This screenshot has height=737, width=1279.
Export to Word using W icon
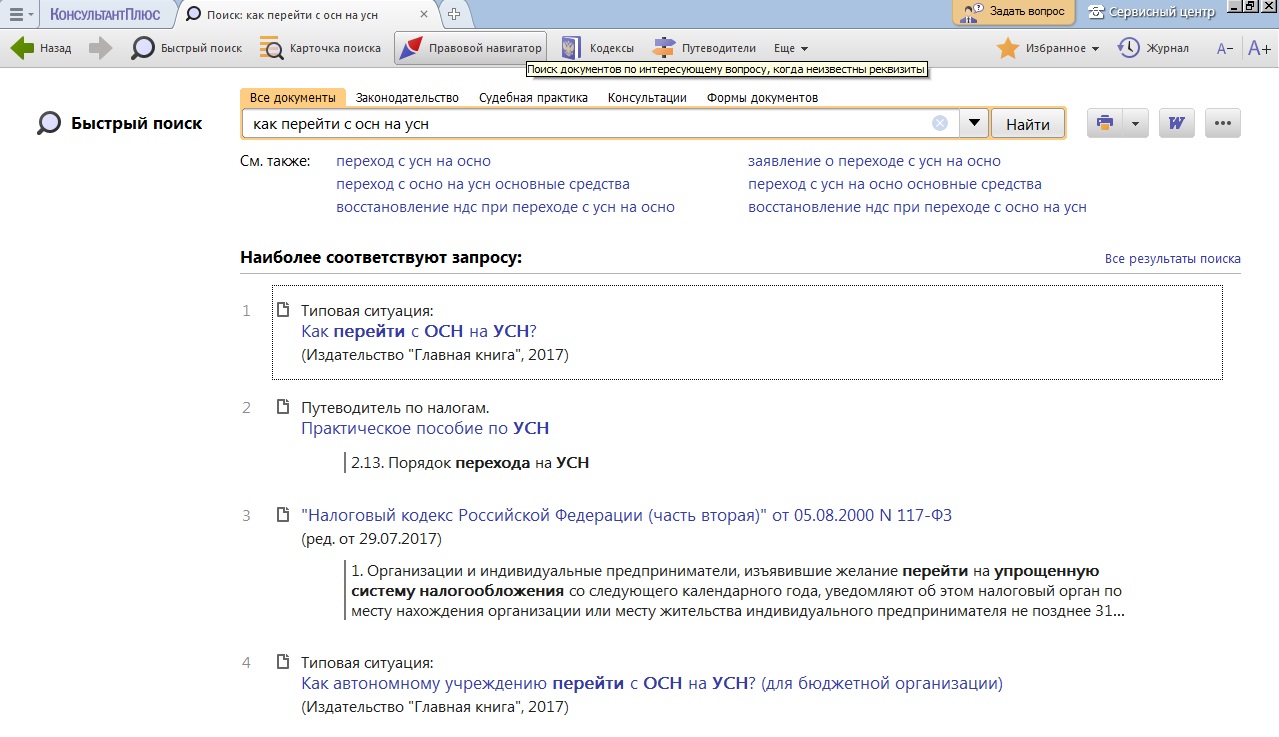[x=1177, y=123]
